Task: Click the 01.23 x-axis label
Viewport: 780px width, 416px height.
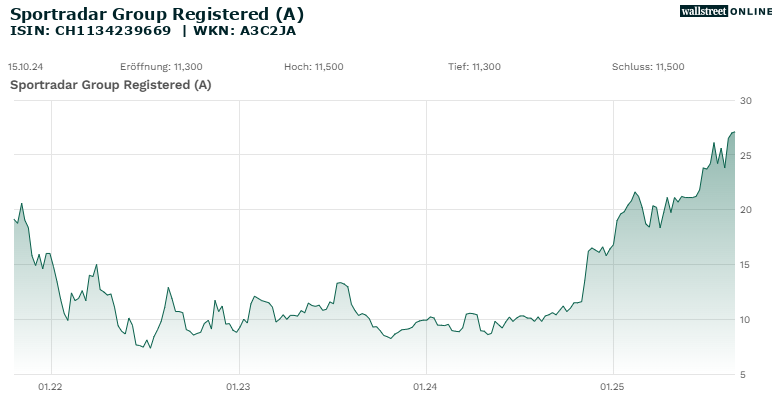Action: (238, 387)
